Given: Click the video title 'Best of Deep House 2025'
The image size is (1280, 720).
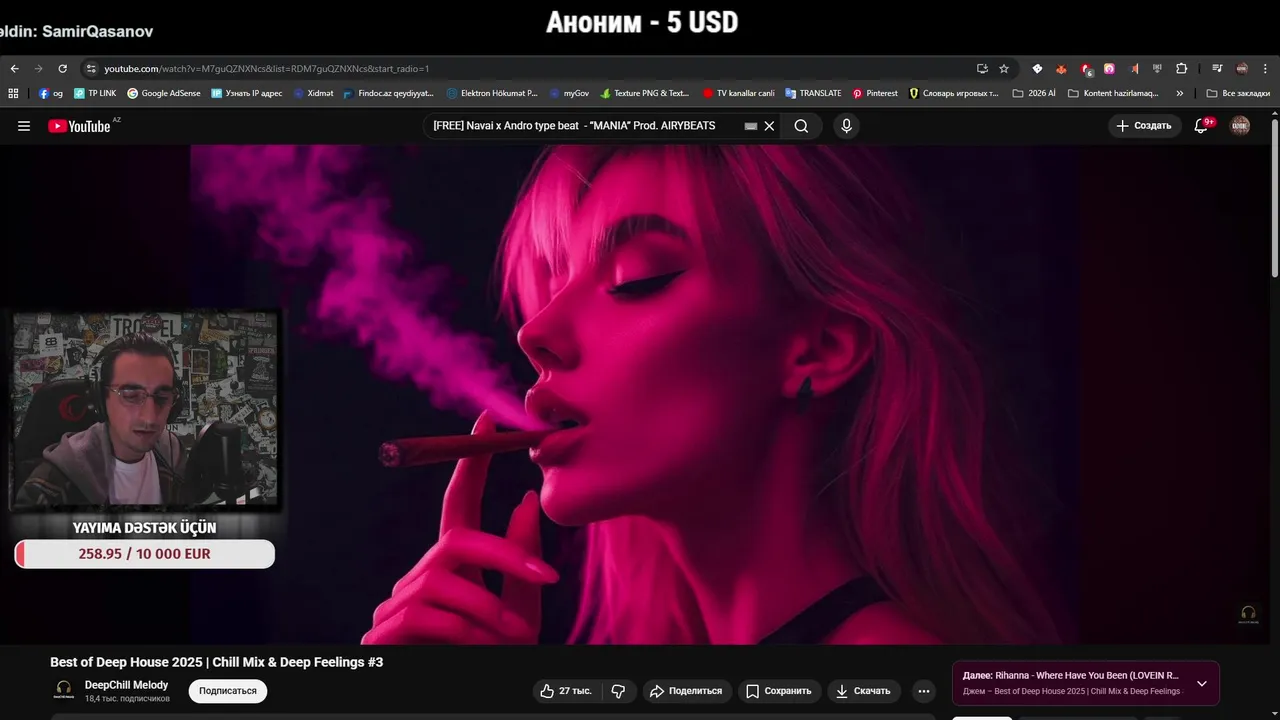Looking at the screenshot, I should [x=216, y=662].
